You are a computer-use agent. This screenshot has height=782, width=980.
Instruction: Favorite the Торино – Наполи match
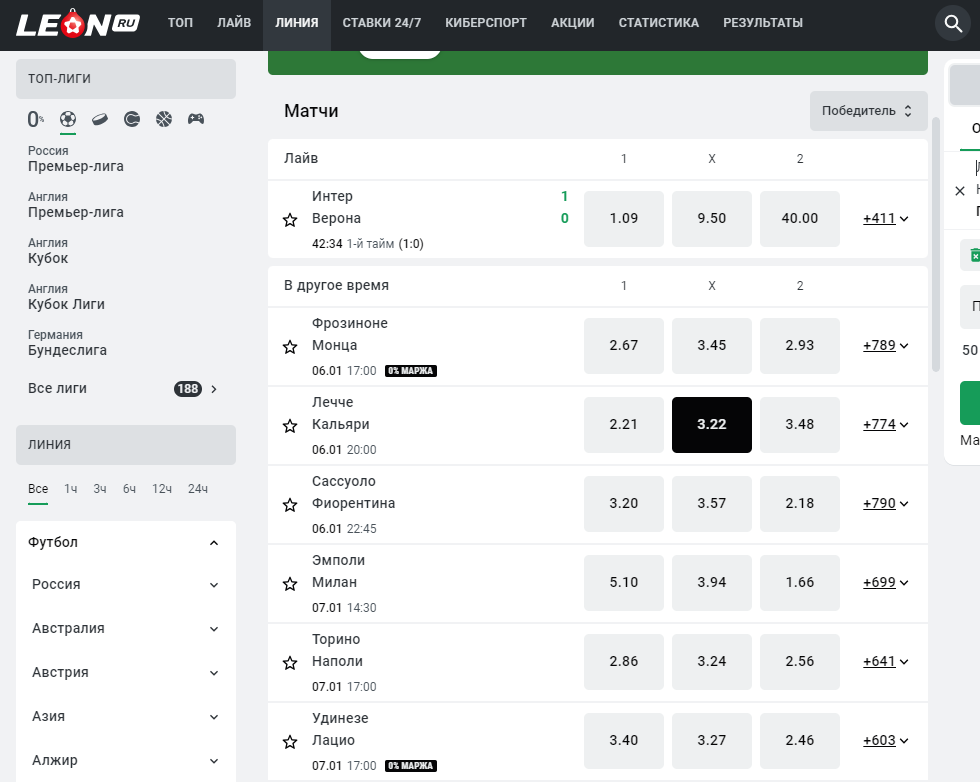[x=290, y=663]
